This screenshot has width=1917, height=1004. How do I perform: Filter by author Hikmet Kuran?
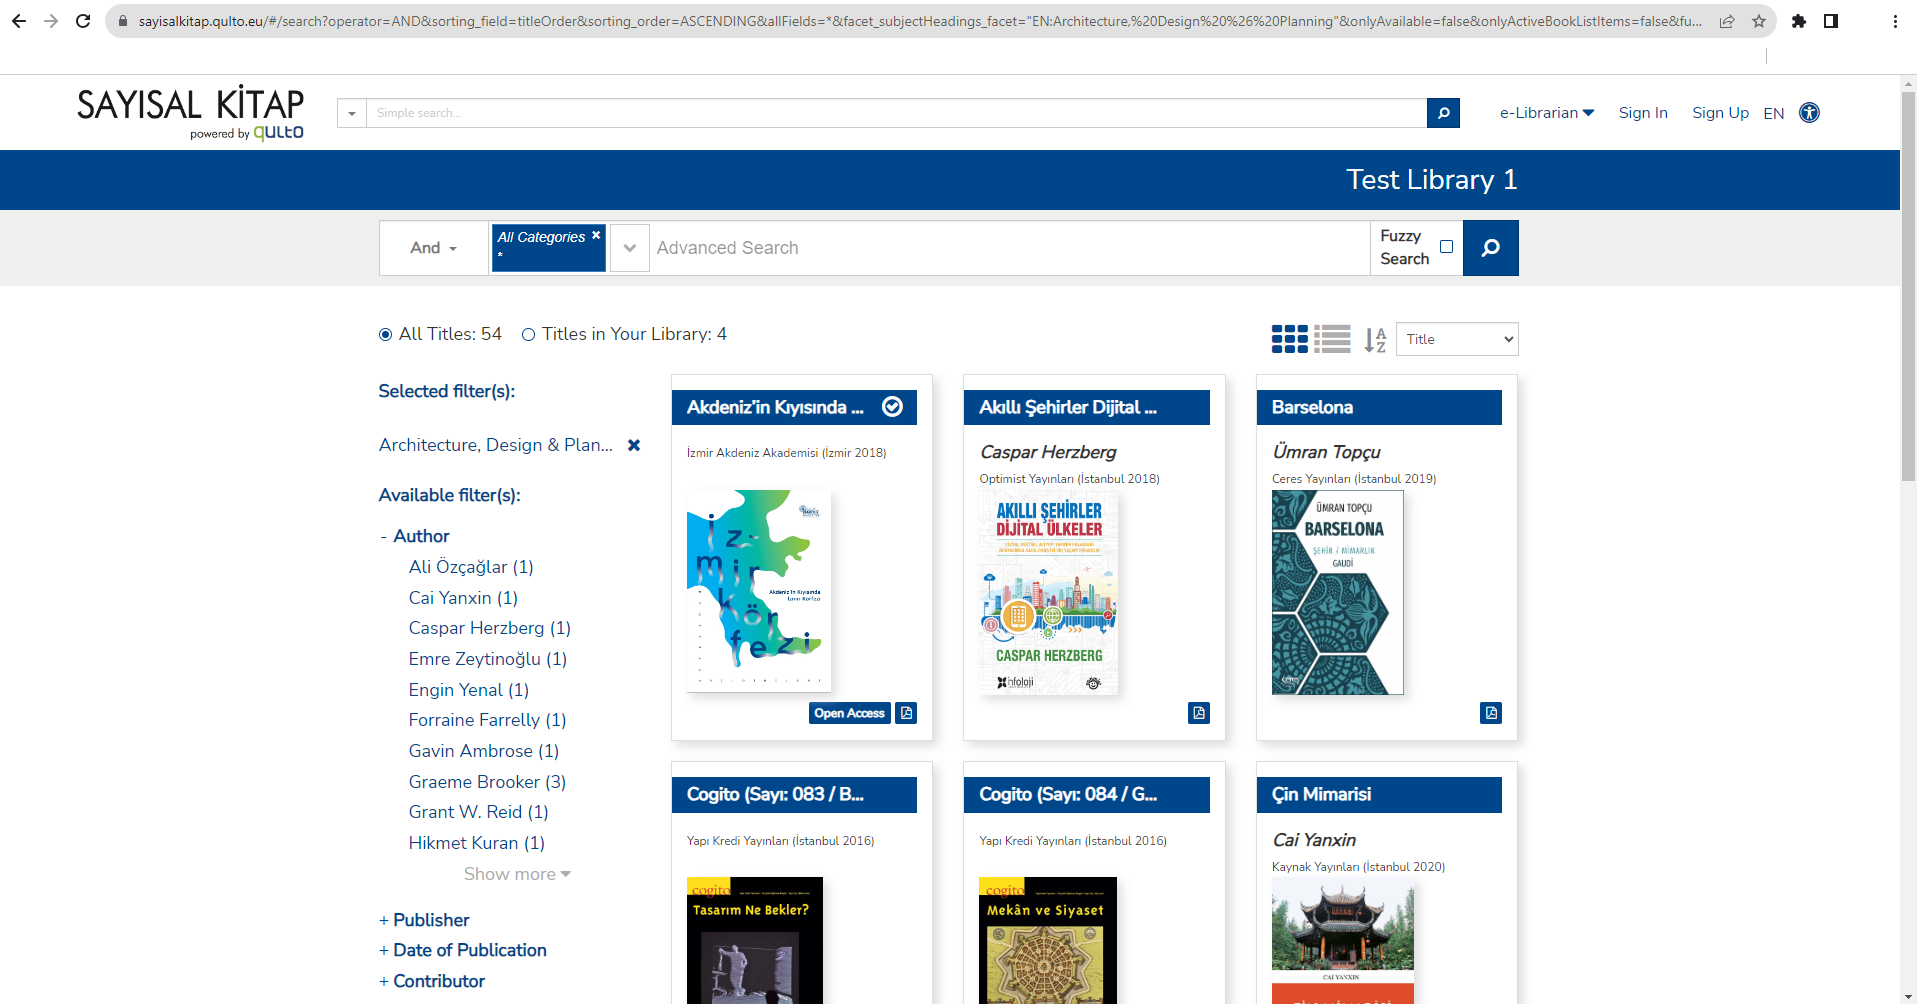click(476, 843)
